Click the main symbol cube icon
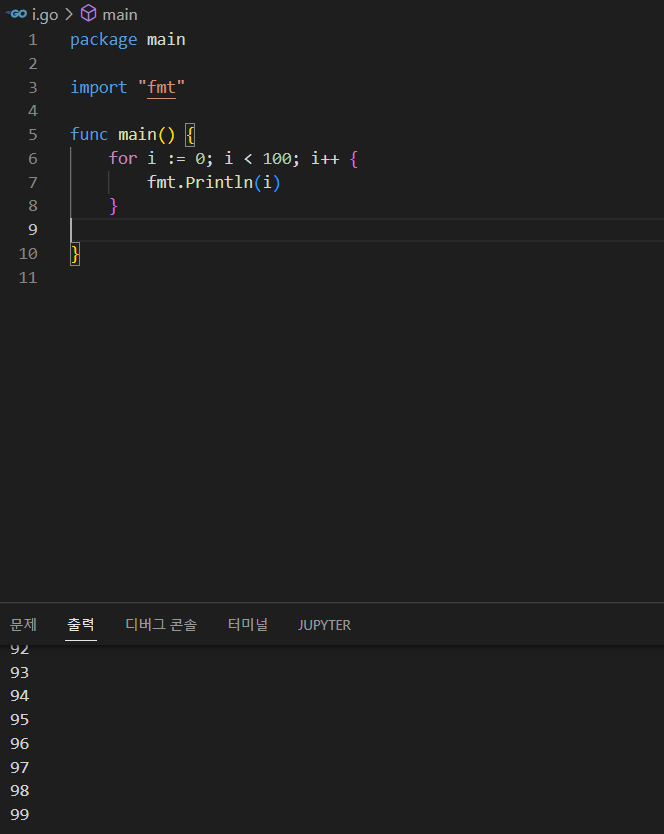Screen dimensions: 664x834 [x=88, y=13]
